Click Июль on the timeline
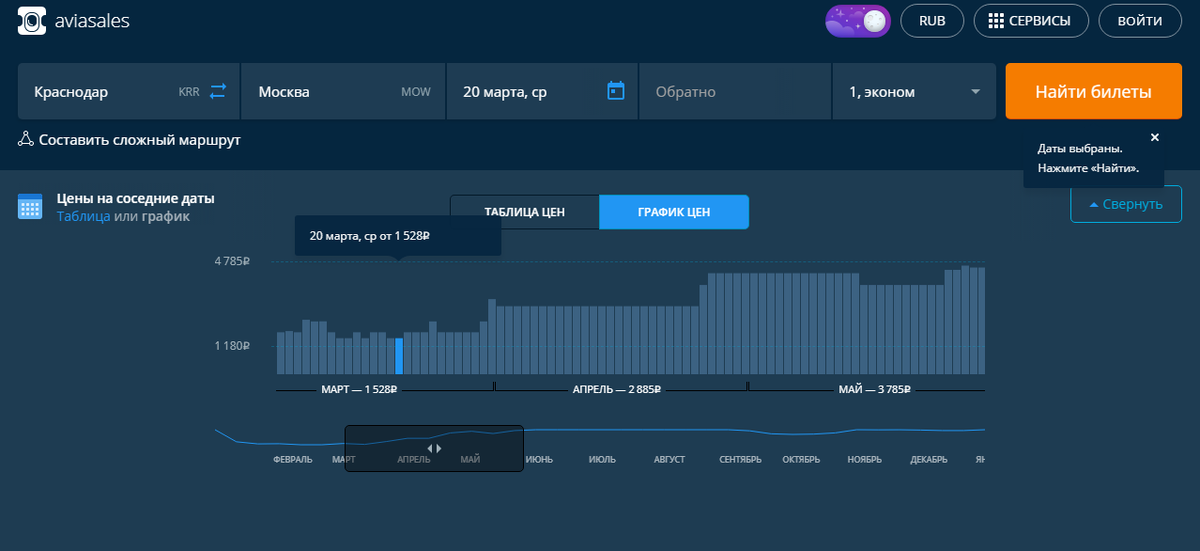 602,460
